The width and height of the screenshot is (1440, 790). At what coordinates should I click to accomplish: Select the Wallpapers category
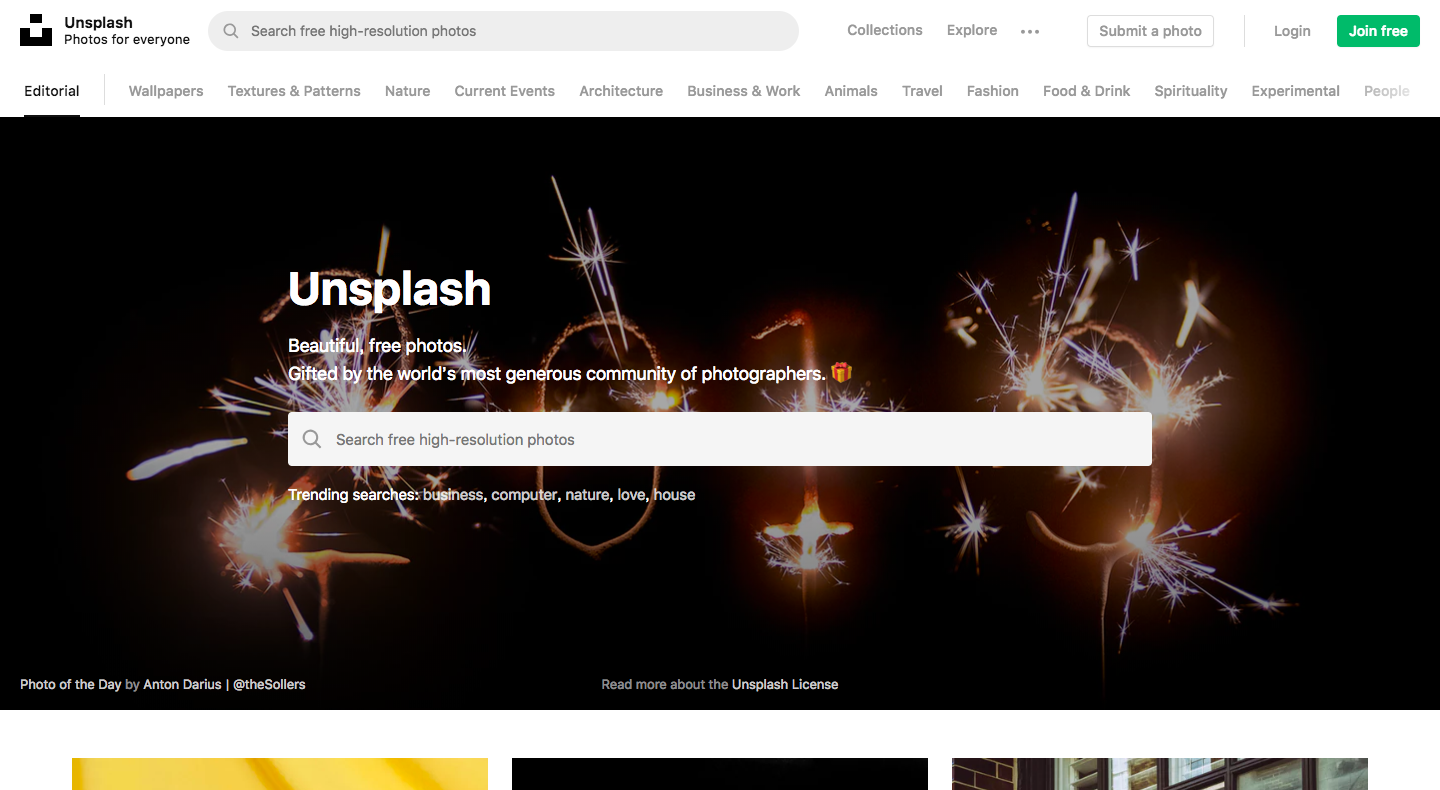pos(166,91)
